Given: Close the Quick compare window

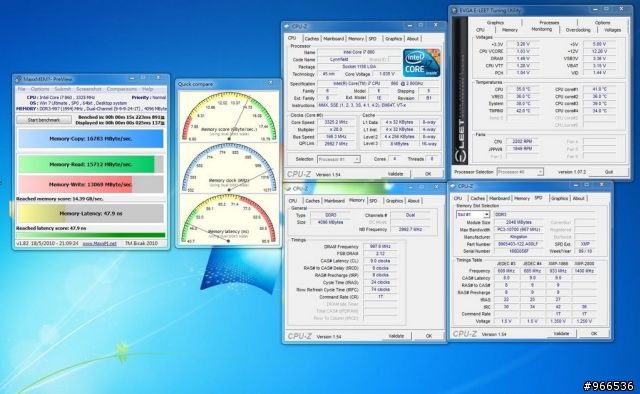Looking at the screenshot, I should coord(270,83).
